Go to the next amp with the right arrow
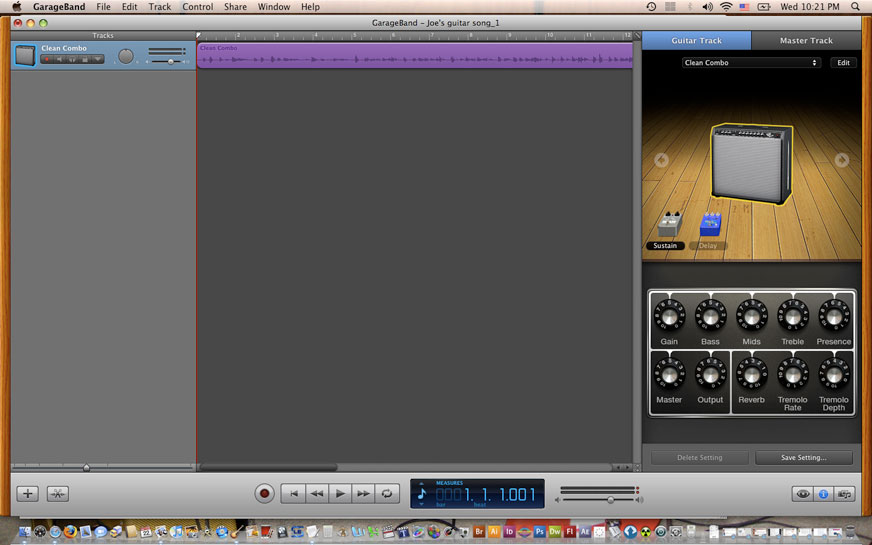Image resolution: width=872 pixels, height=545 pixels. pyautogui.click(x=841, y=160)
